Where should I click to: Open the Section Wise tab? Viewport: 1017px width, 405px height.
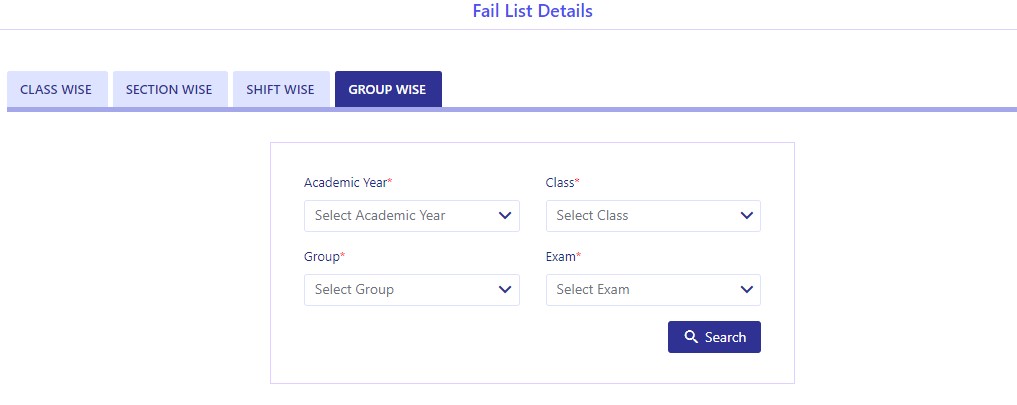(170, 89)
